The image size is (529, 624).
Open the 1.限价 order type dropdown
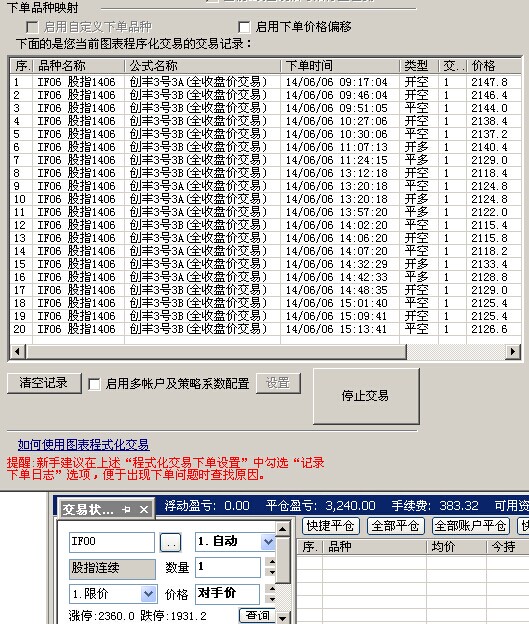[x=148, y=594]
